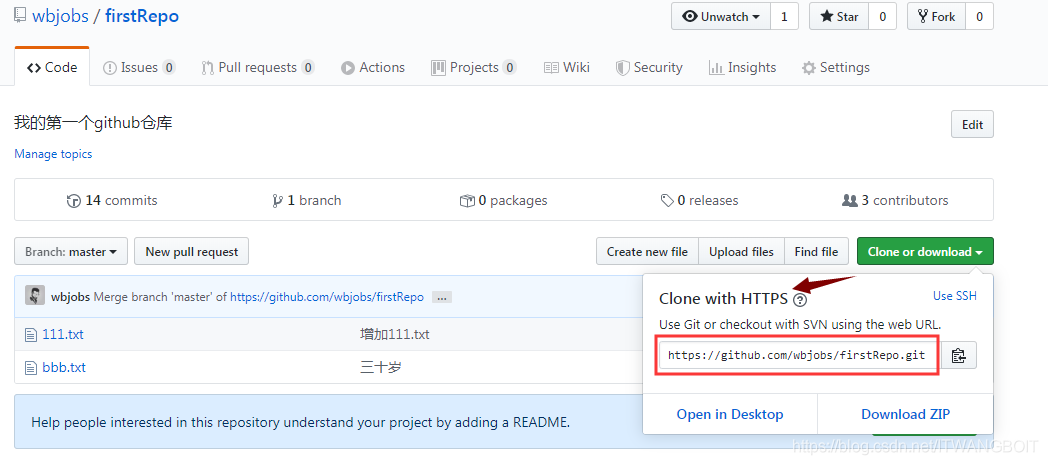Open file bbb.txt
This screenshot has width=1048, height=465.
click(64, 367)
